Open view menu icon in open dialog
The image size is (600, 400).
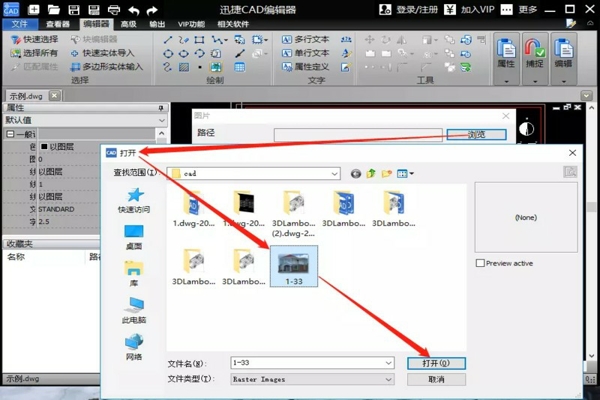point(405,174)
